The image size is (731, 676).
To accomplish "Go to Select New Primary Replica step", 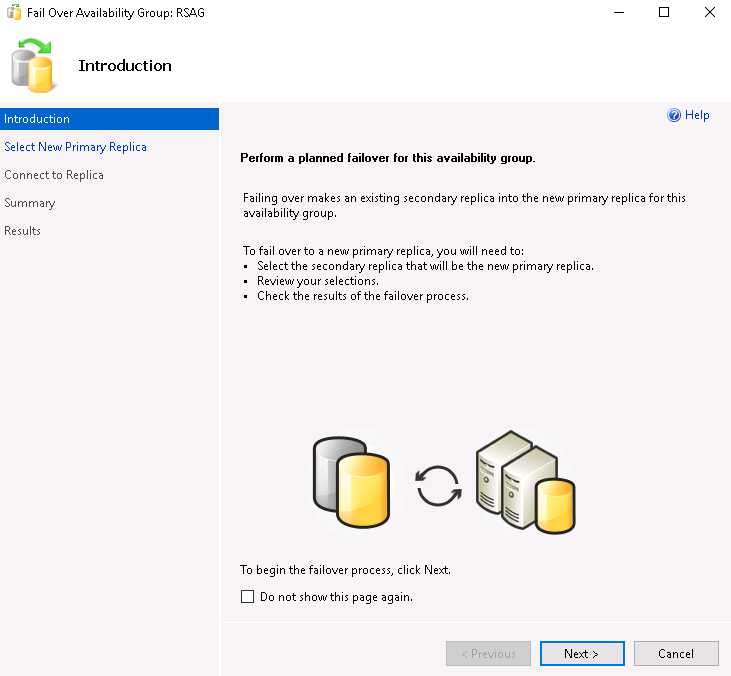I will tap(76, 147).
